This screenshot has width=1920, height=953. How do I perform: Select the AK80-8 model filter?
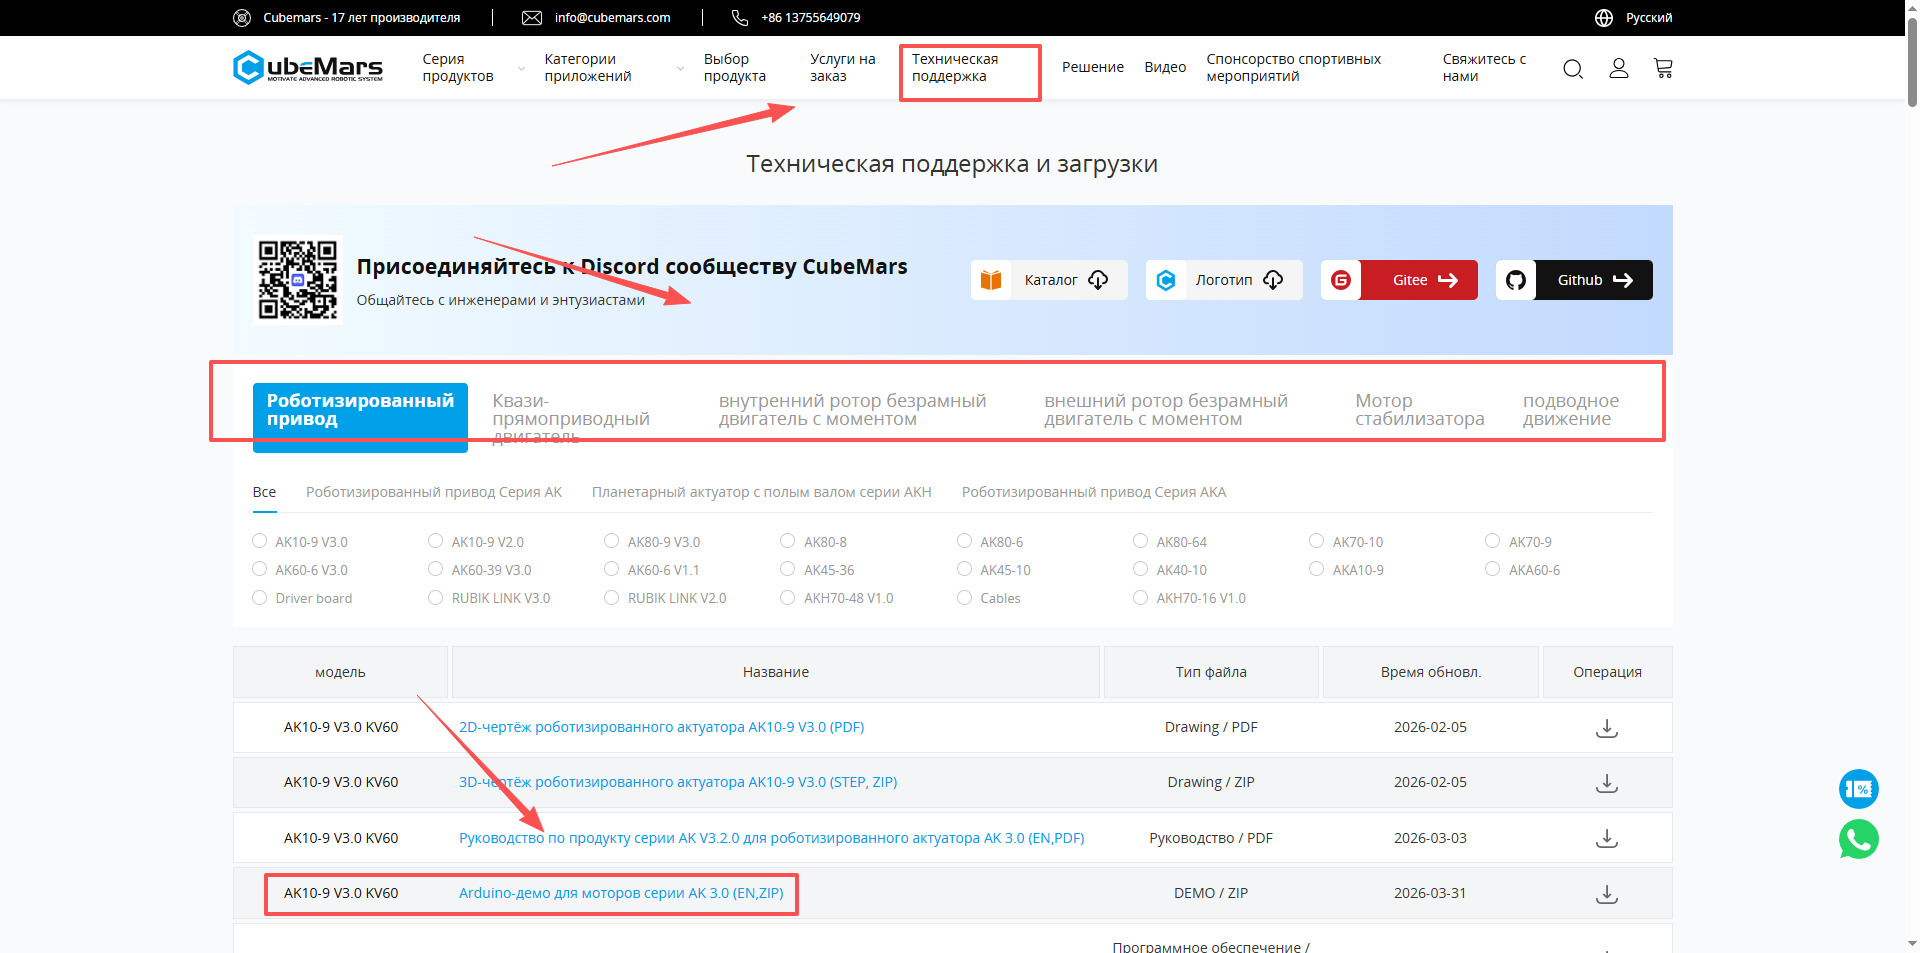pyautogui.click(x=788, y=541)
